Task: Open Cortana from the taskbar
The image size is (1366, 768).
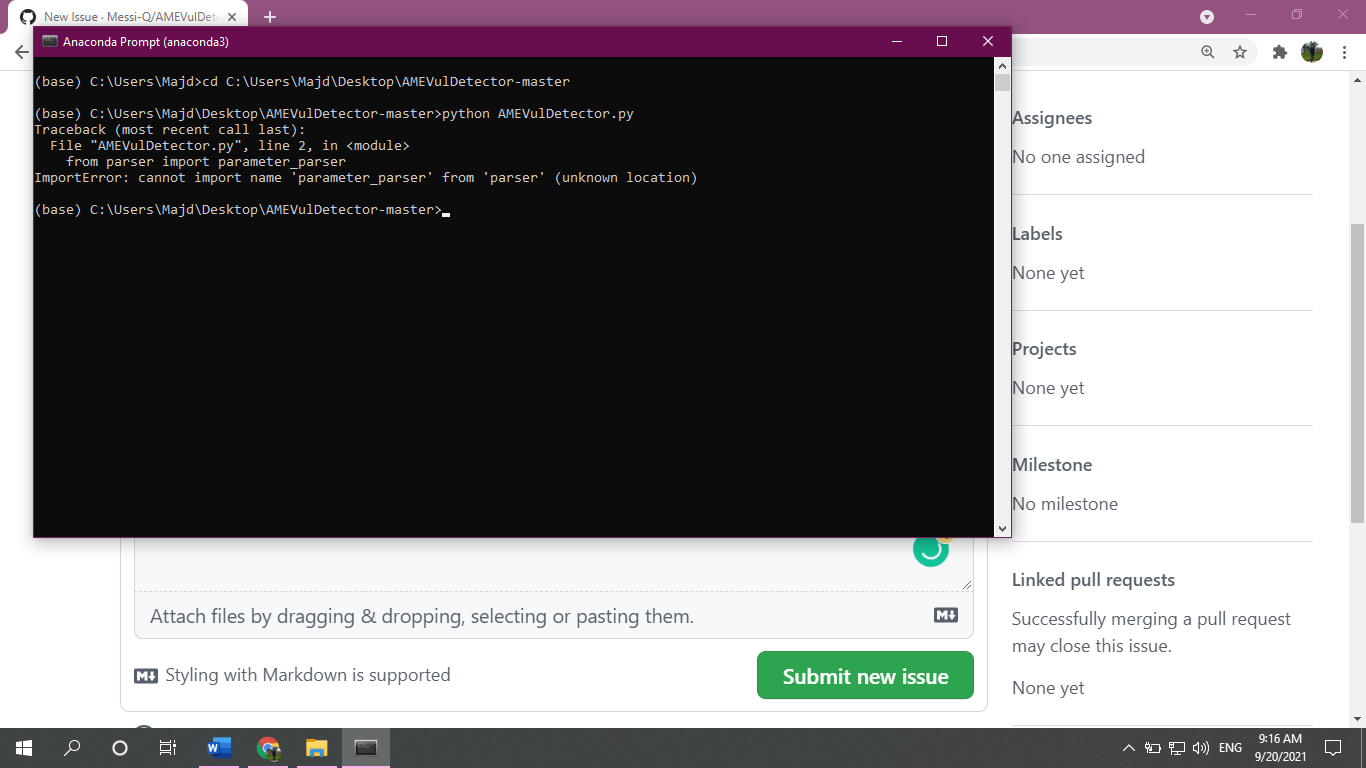Action: tap(120, 748)
